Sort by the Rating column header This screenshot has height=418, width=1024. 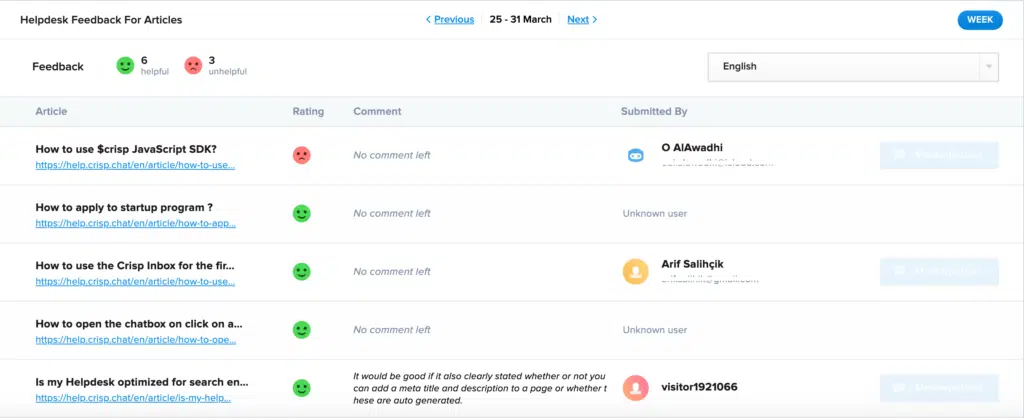pos(308,111)
